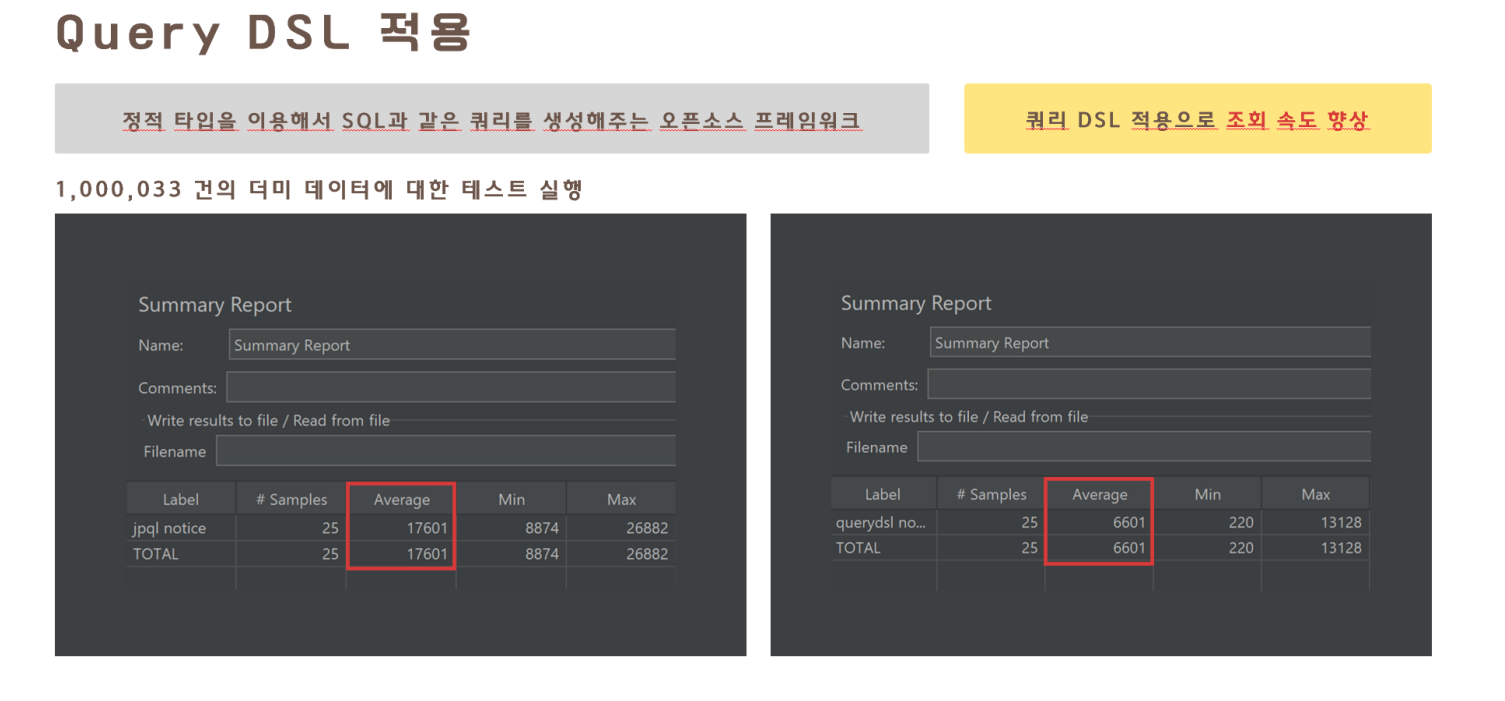Click the Filename field in the jpql report

click(446, 451)
